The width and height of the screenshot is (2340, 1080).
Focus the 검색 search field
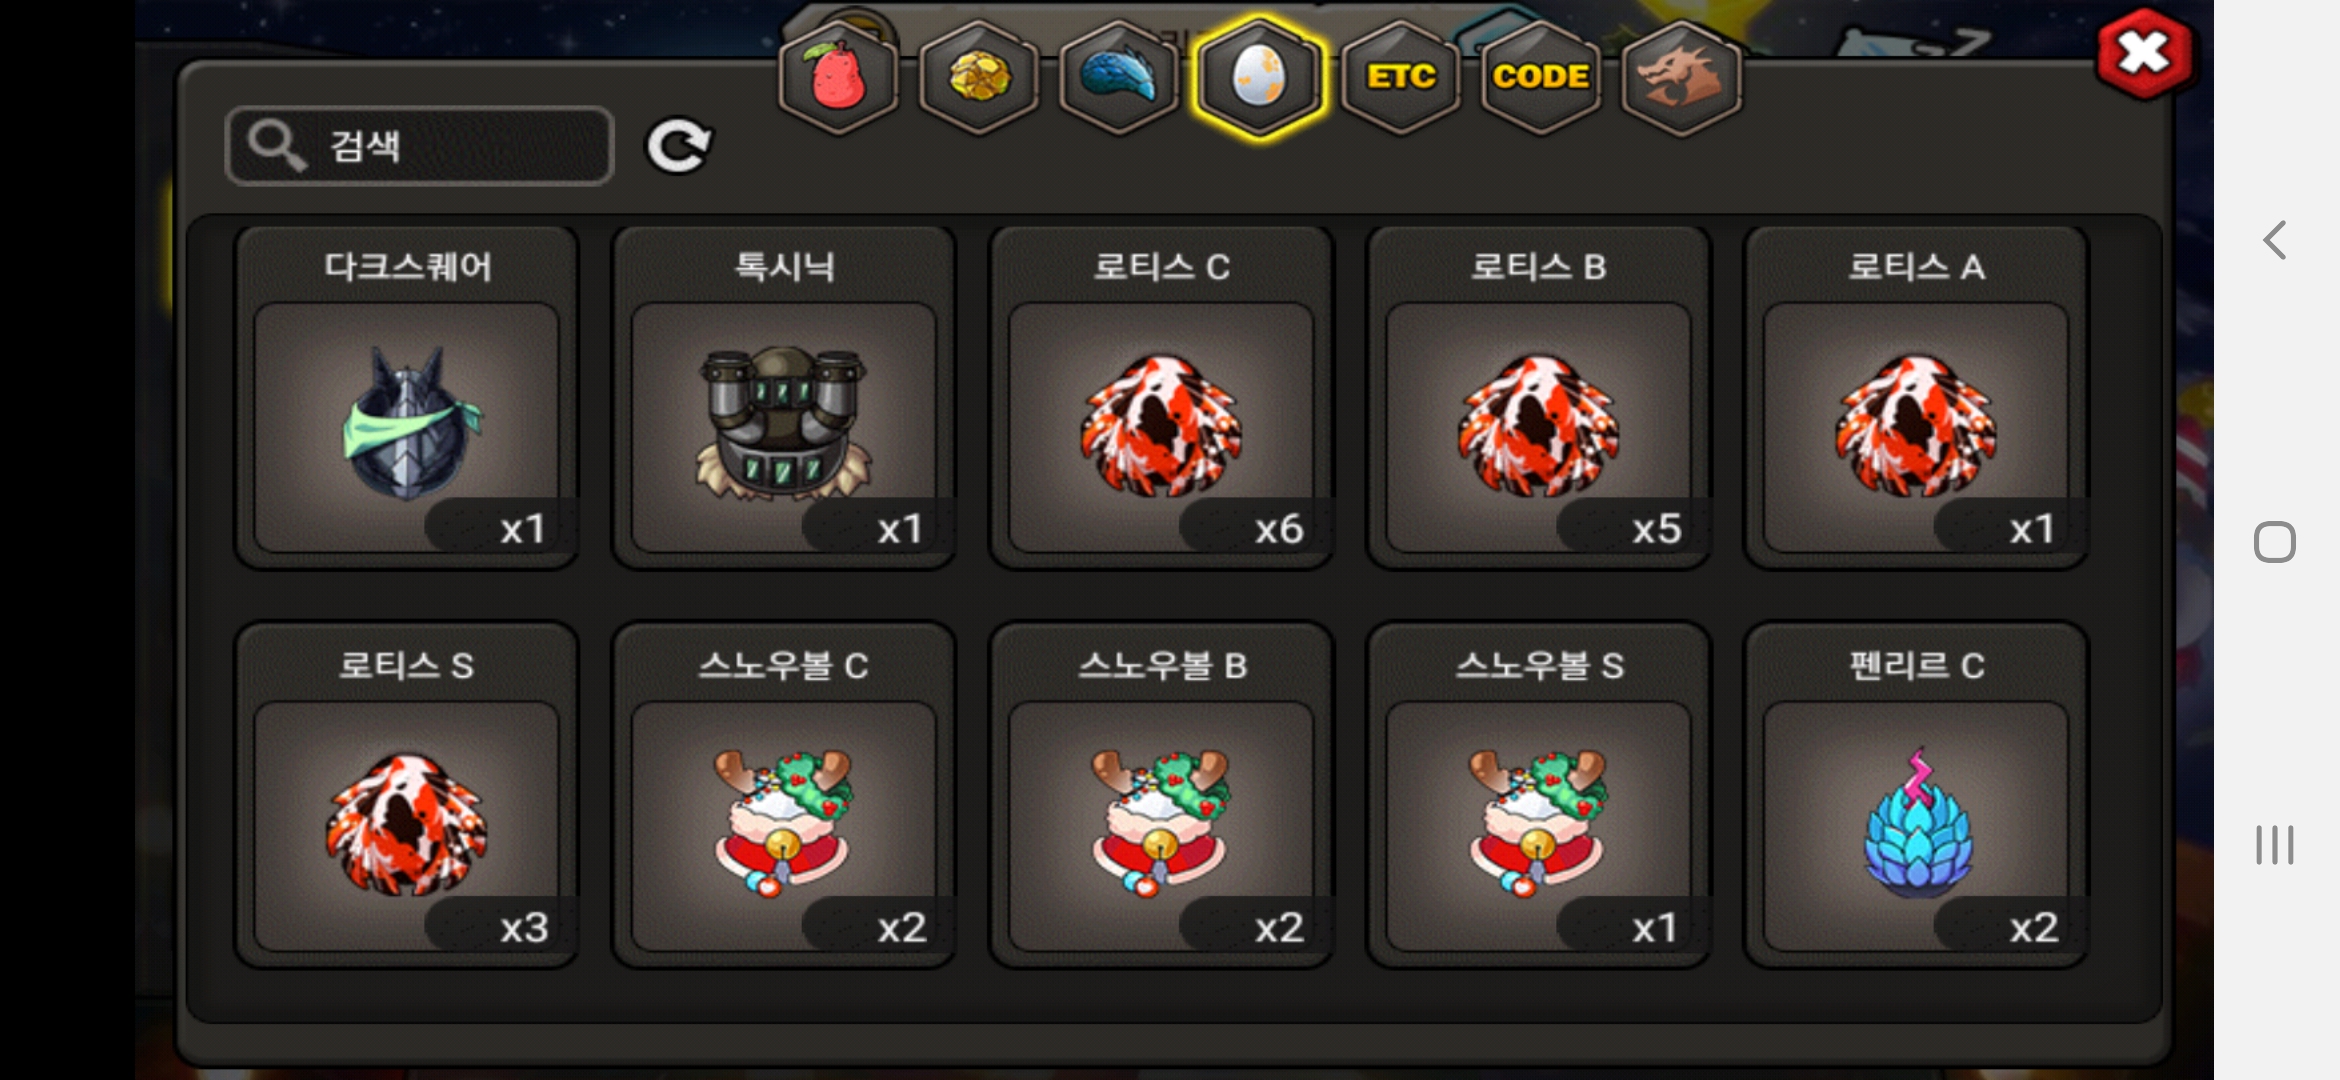419,146
